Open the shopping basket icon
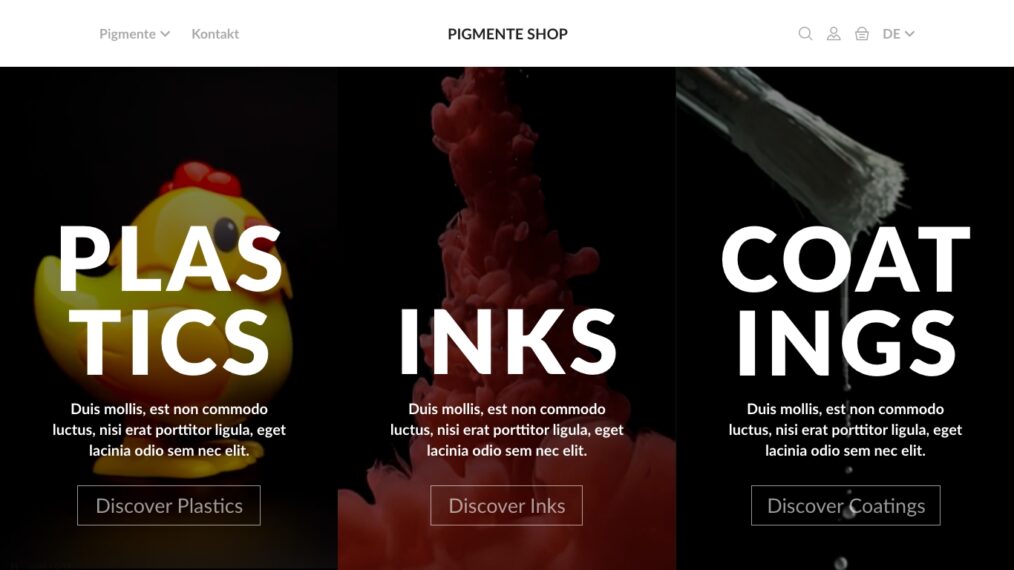Image resolution: width=1014 pixels, height=570 pixels. (862, 34)
